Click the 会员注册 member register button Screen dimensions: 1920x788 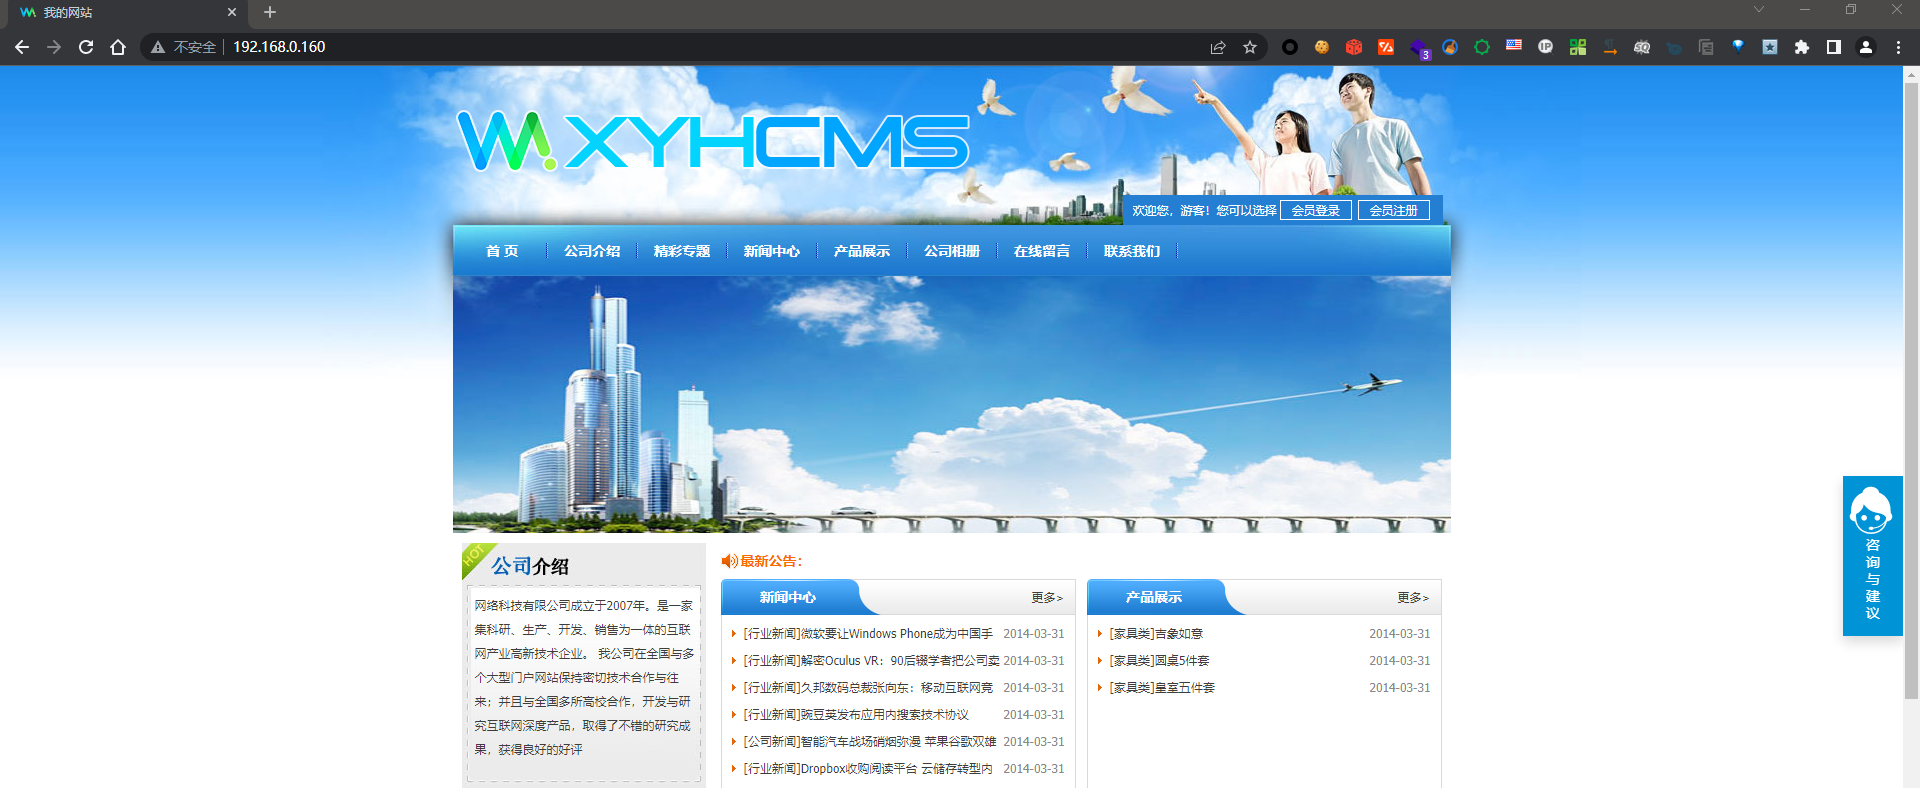[1394, 210]
